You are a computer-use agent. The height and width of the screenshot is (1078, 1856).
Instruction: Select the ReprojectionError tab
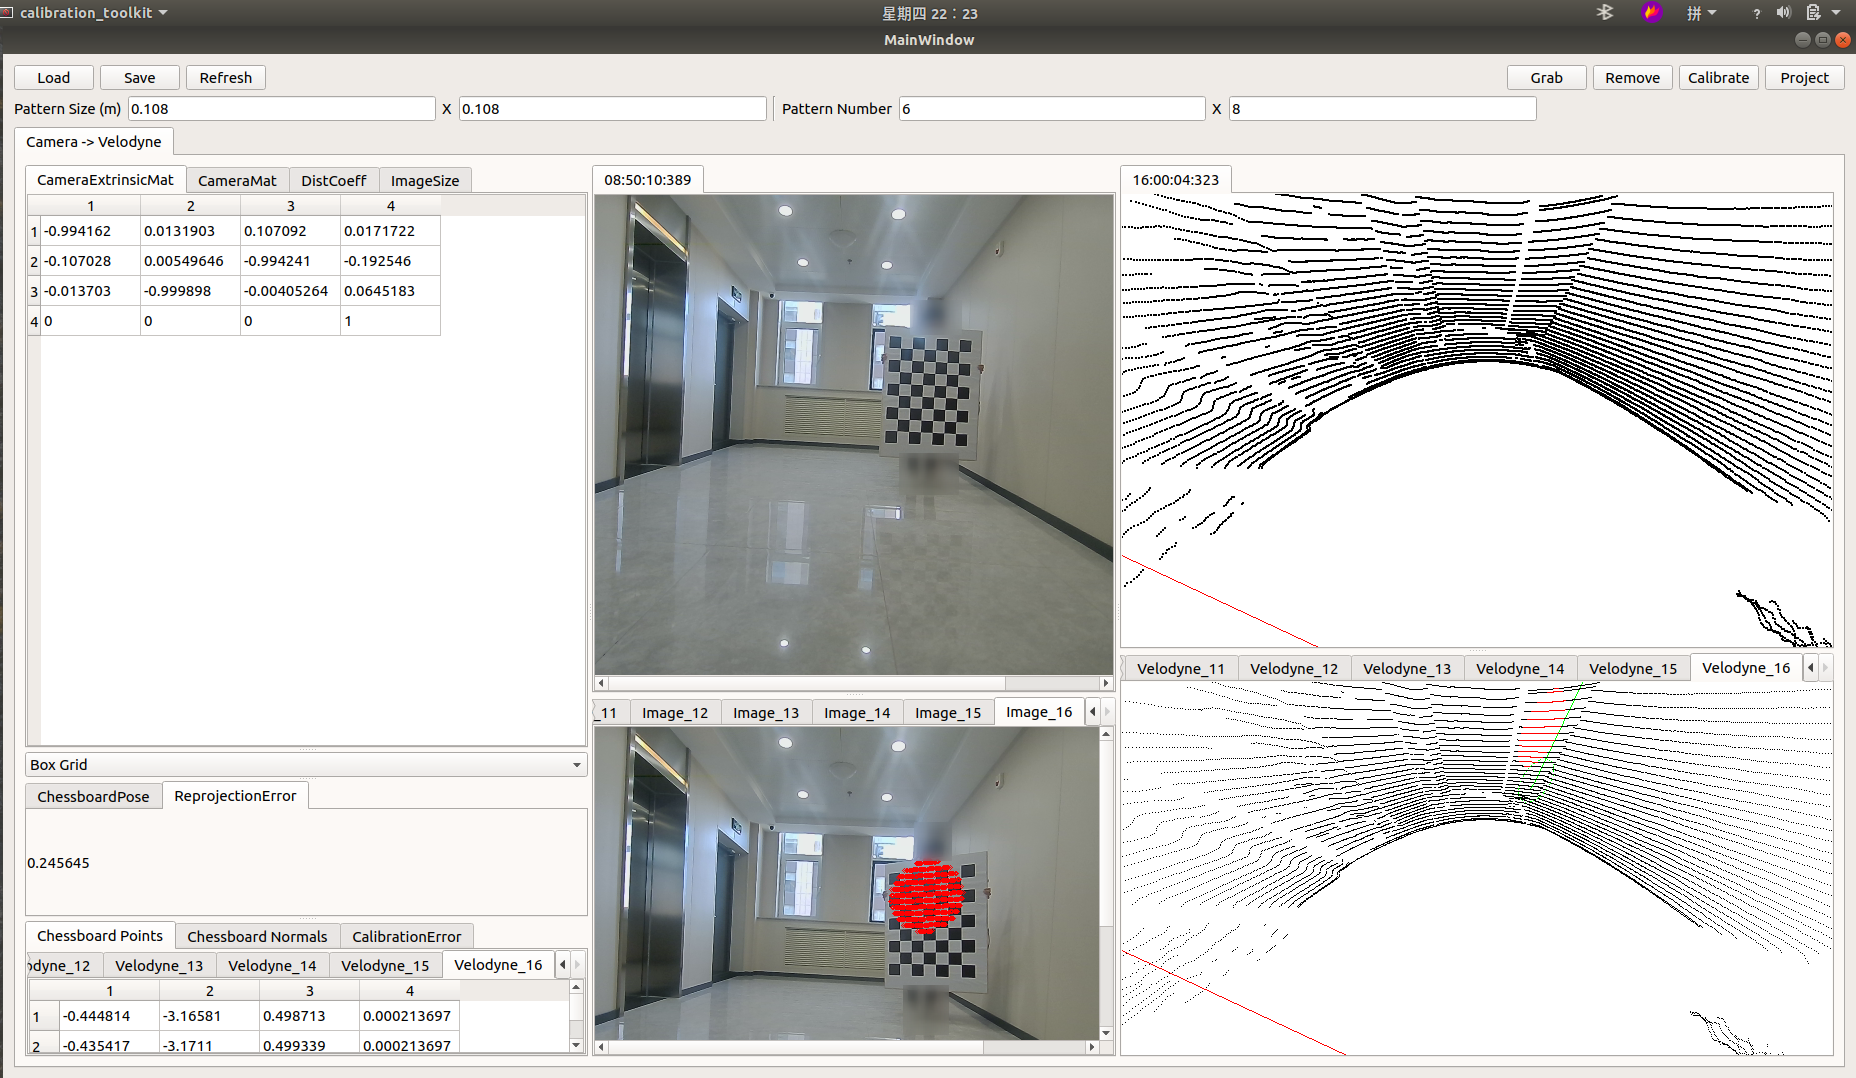point(235,796)
